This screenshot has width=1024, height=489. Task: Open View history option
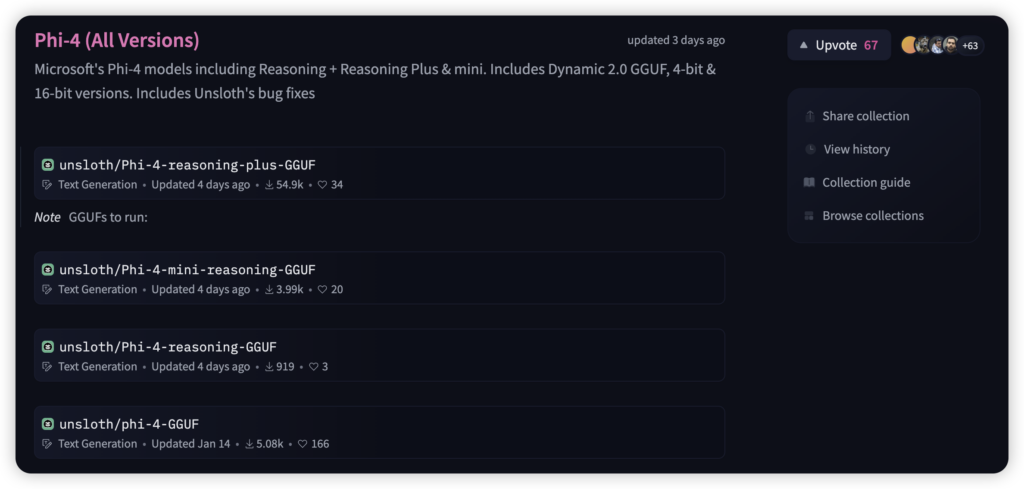coord(856,150)
